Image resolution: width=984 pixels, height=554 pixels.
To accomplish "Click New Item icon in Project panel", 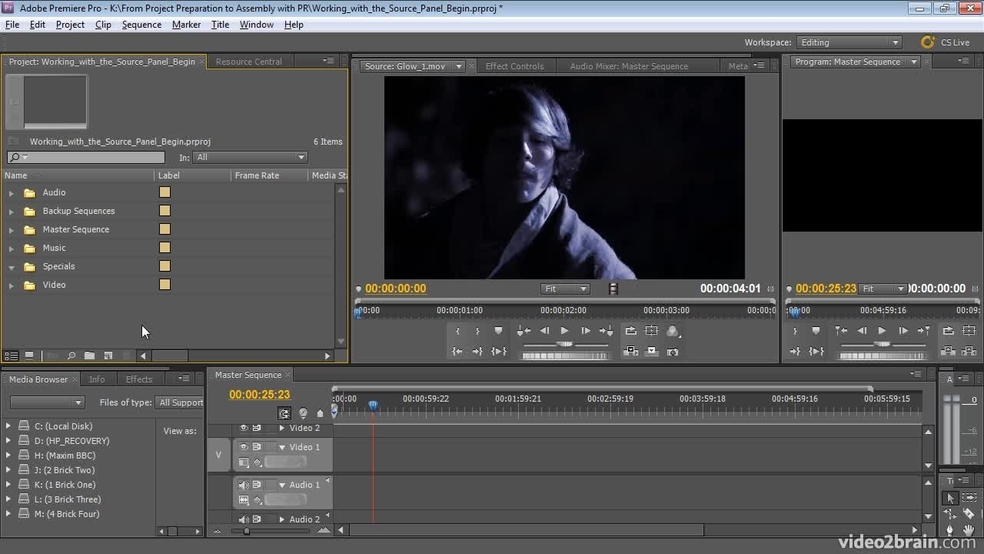I will (108, 356).
